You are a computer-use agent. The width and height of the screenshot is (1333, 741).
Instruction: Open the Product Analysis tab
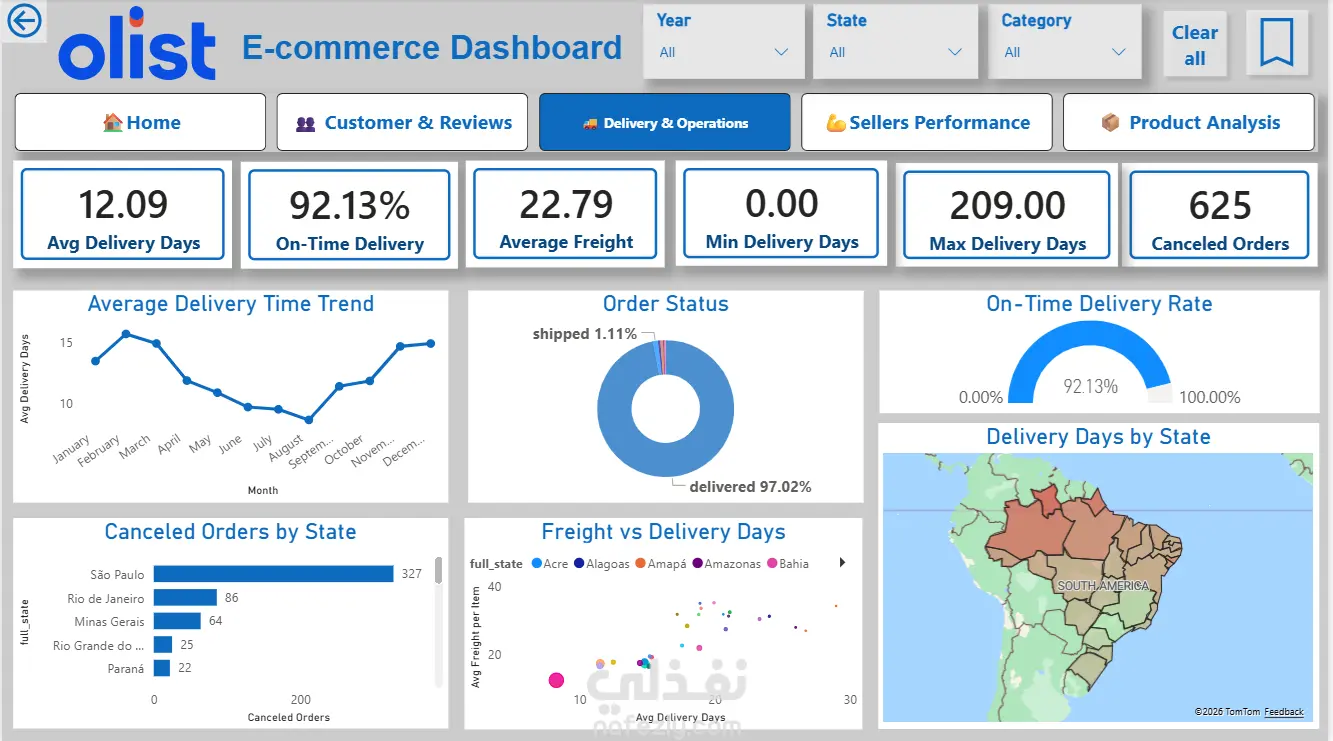coord(1189,122)
